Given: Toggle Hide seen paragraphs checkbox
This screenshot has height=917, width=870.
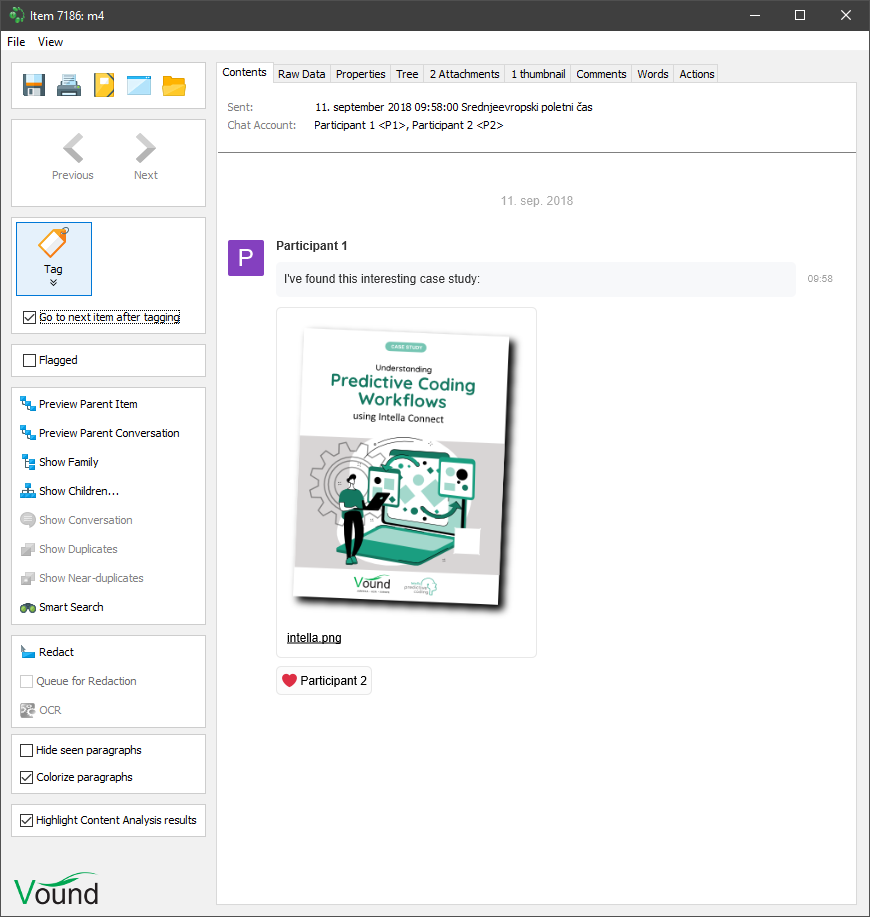Looking at the screenshot, I should pyautogui.click(x=27, y=750).
